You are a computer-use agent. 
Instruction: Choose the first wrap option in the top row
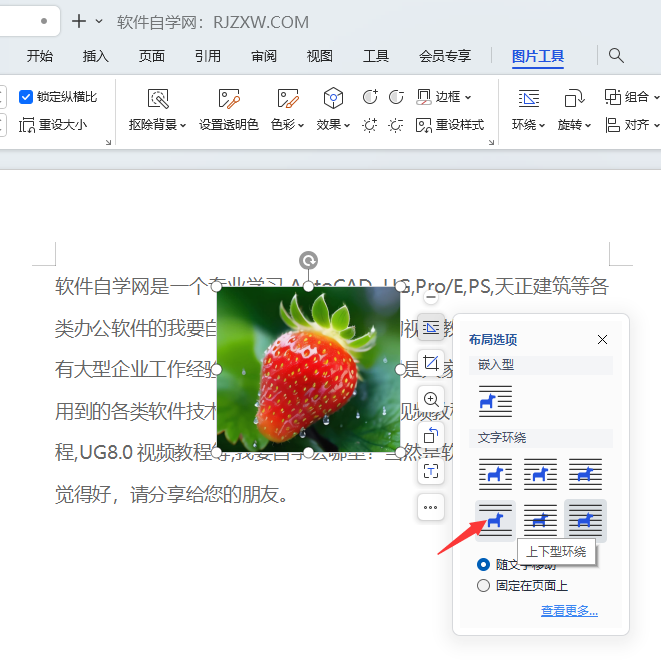(495, 474)
